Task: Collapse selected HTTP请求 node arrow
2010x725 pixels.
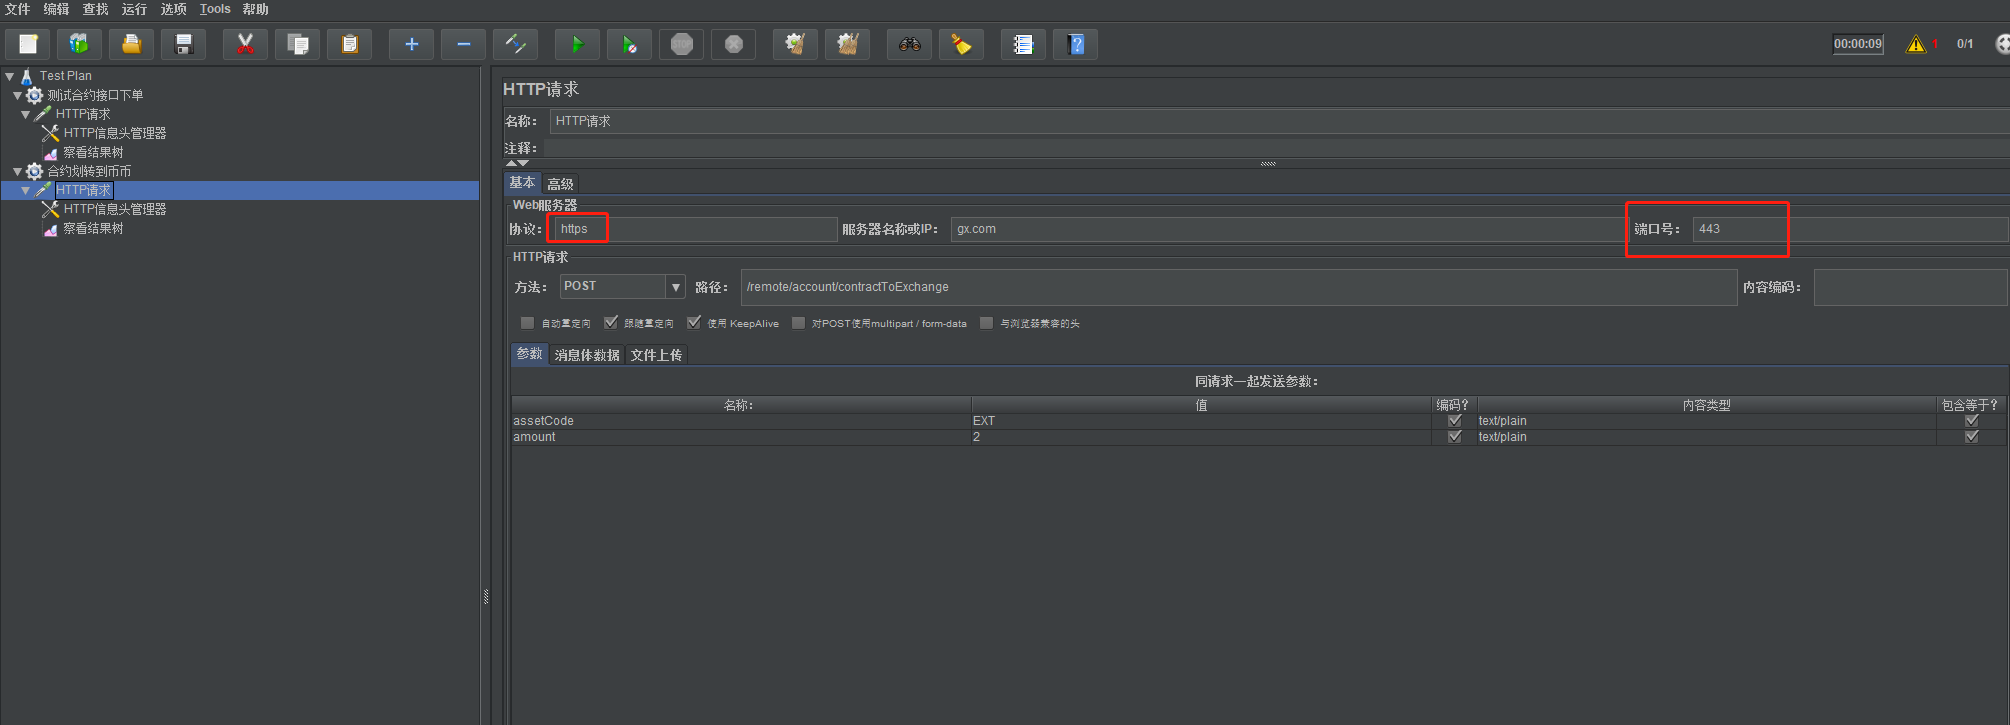Action: [26, 190]
